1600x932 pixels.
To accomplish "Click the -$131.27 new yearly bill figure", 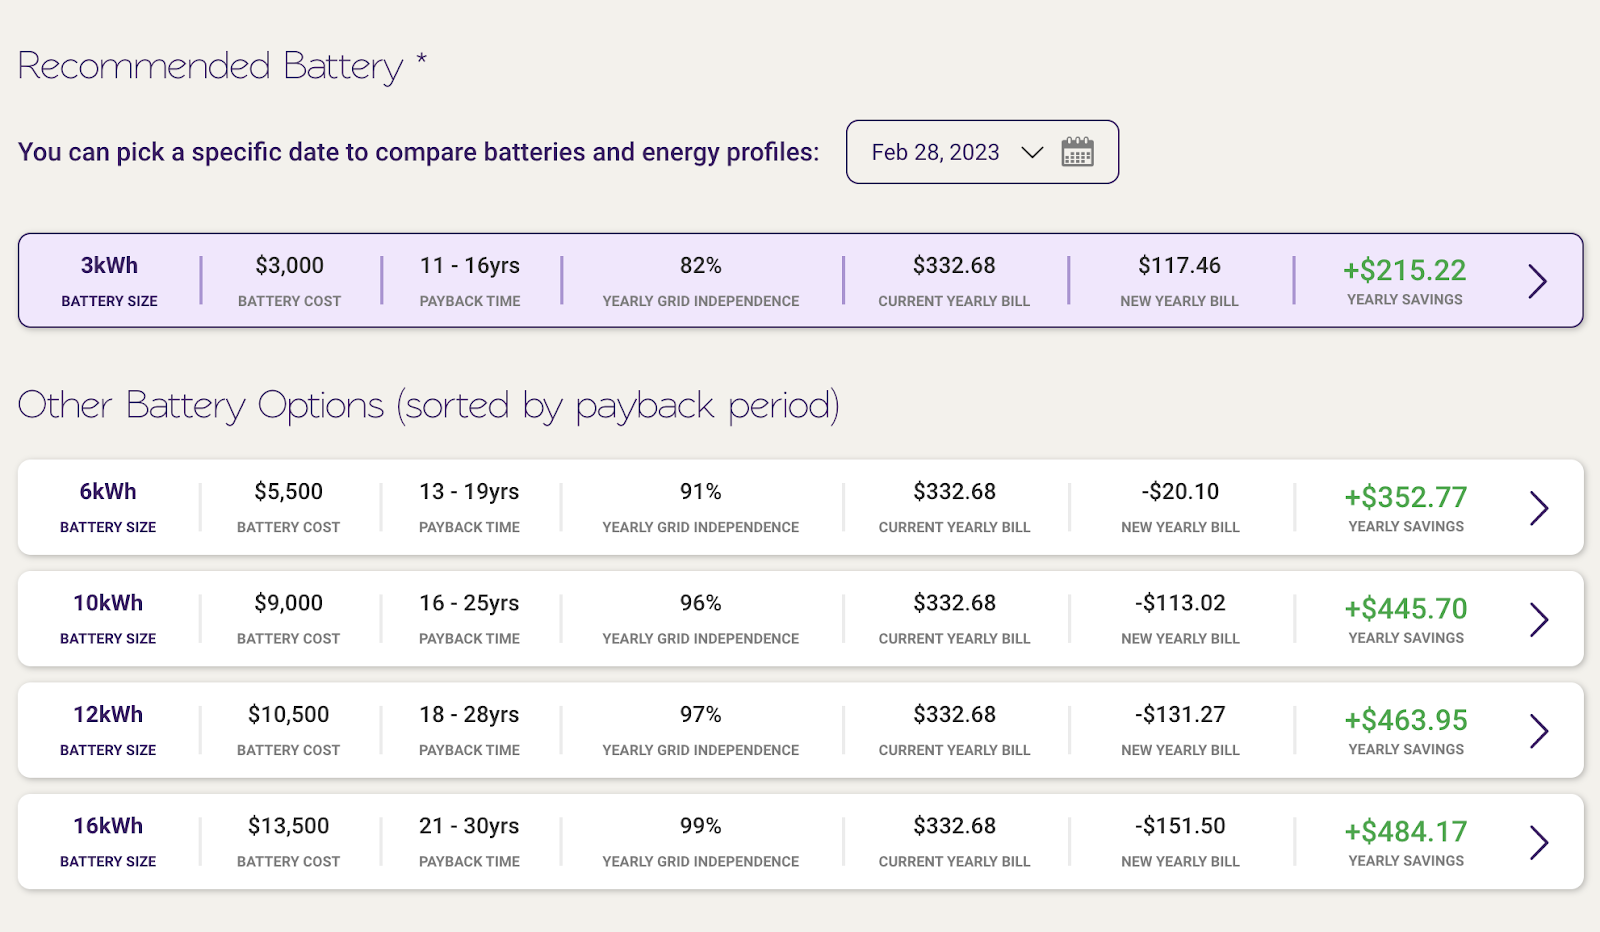I will tap(1178, 714).
